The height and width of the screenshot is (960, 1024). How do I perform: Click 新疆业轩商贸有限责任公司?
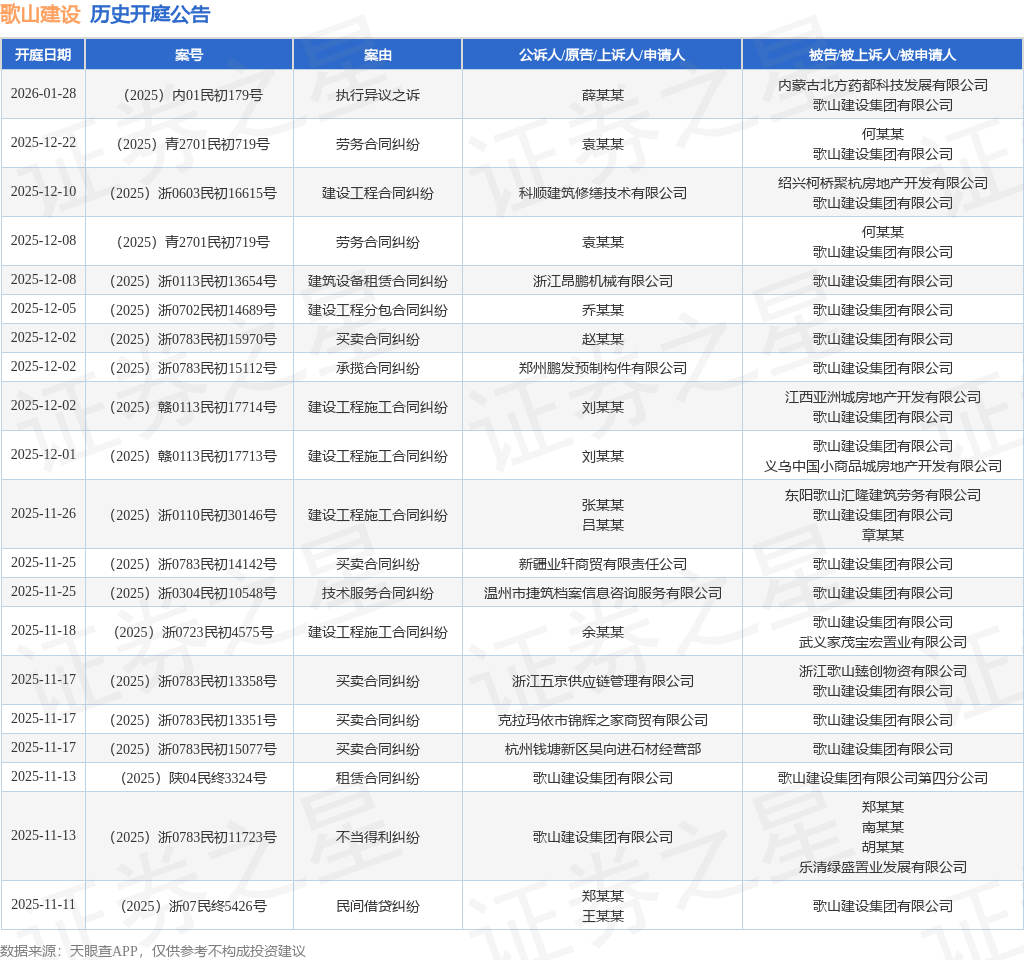[602, 564]
